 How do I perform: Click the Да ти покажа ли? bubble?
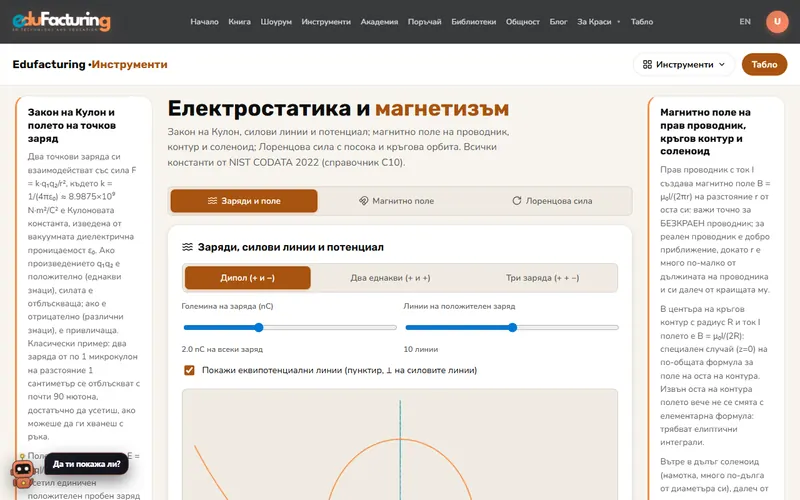click(86, 464)
